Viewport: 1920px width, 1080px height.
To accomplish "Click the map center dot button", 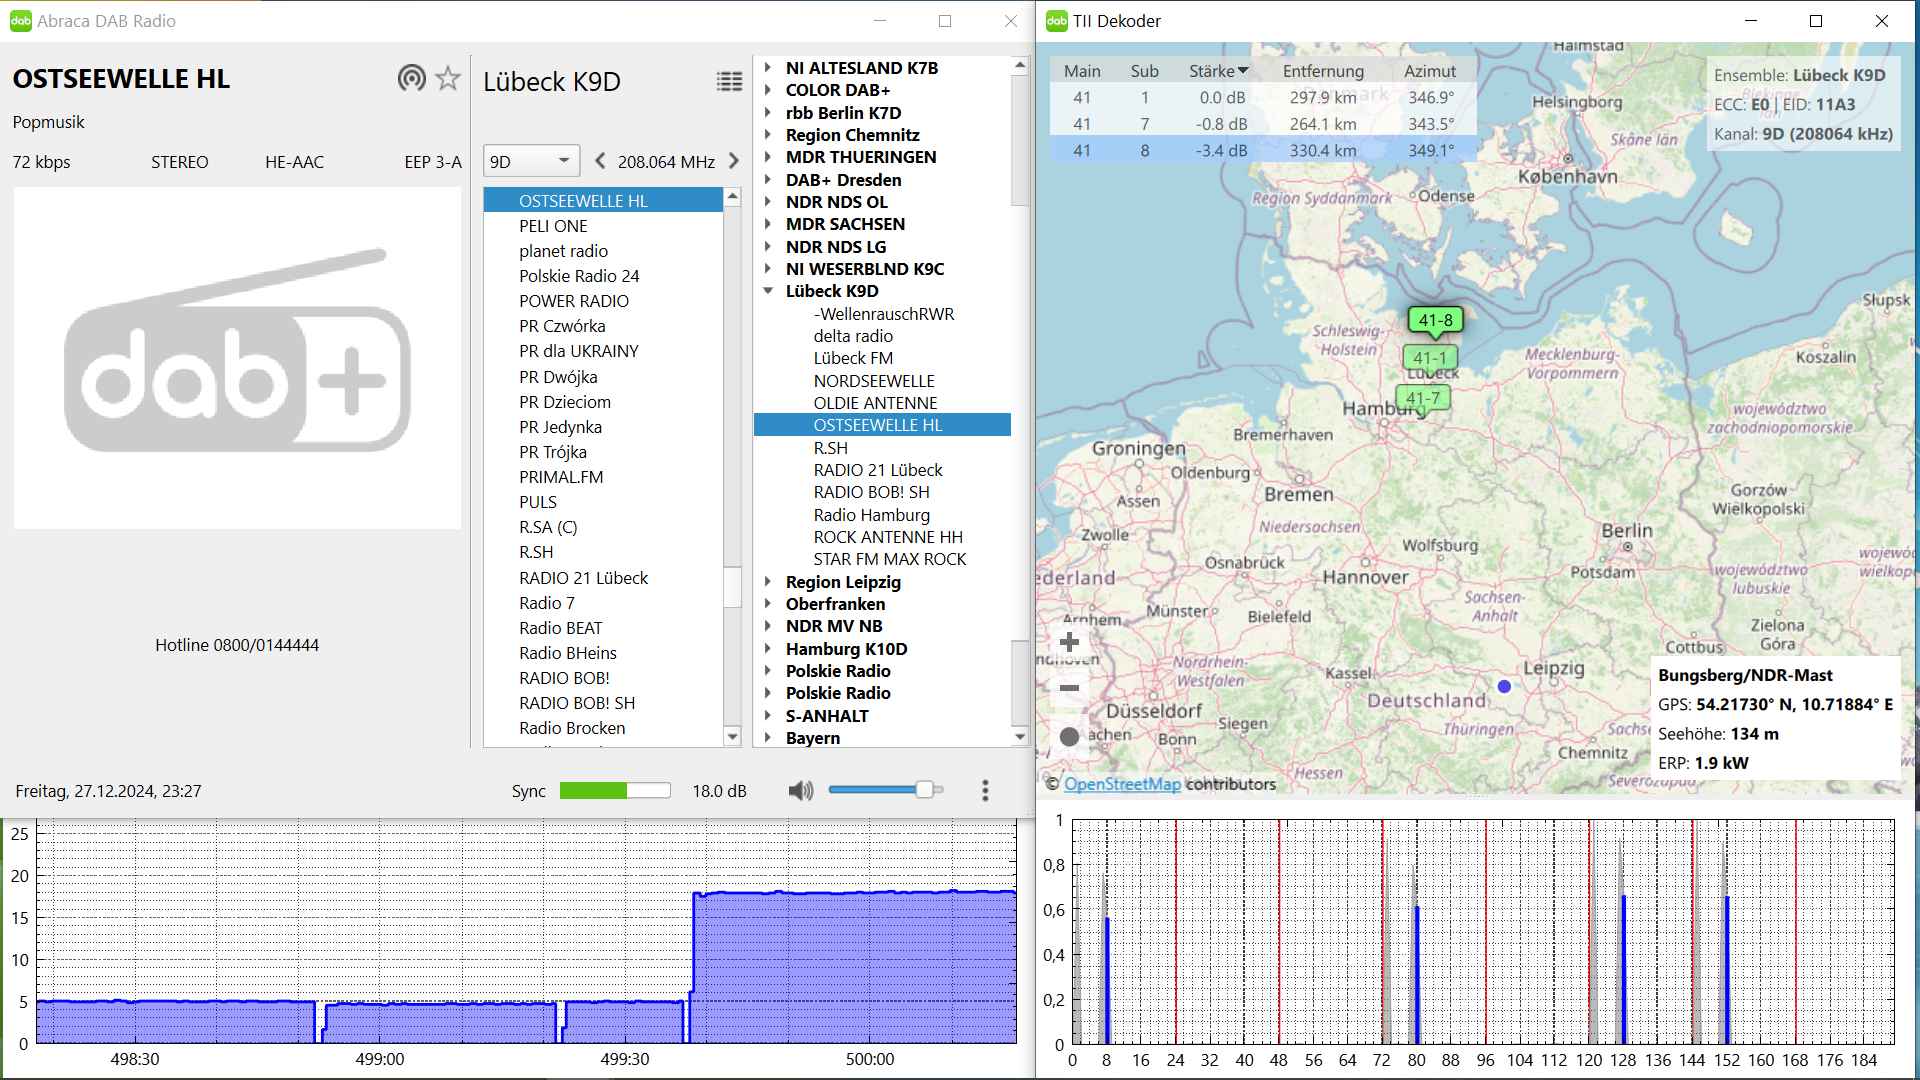I will [x=1069, y=737].
